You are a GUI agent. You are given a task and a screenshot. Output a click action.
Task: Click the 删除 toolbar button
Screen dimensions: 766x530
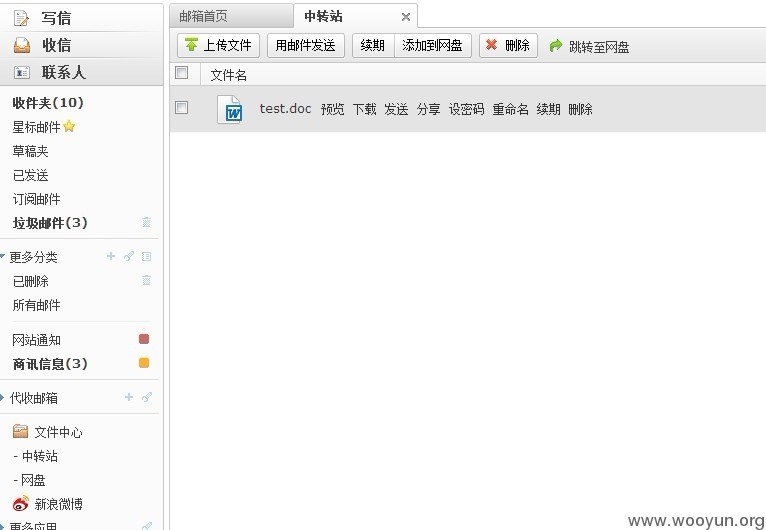(x=509, y=45)
